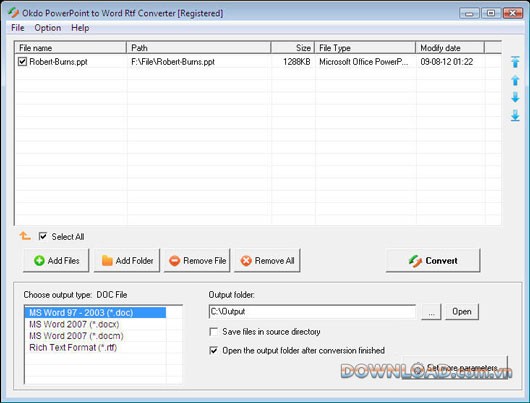Sort by the File Type column header
This screenshot has width=530, height=403.
(x=365, y=48)
